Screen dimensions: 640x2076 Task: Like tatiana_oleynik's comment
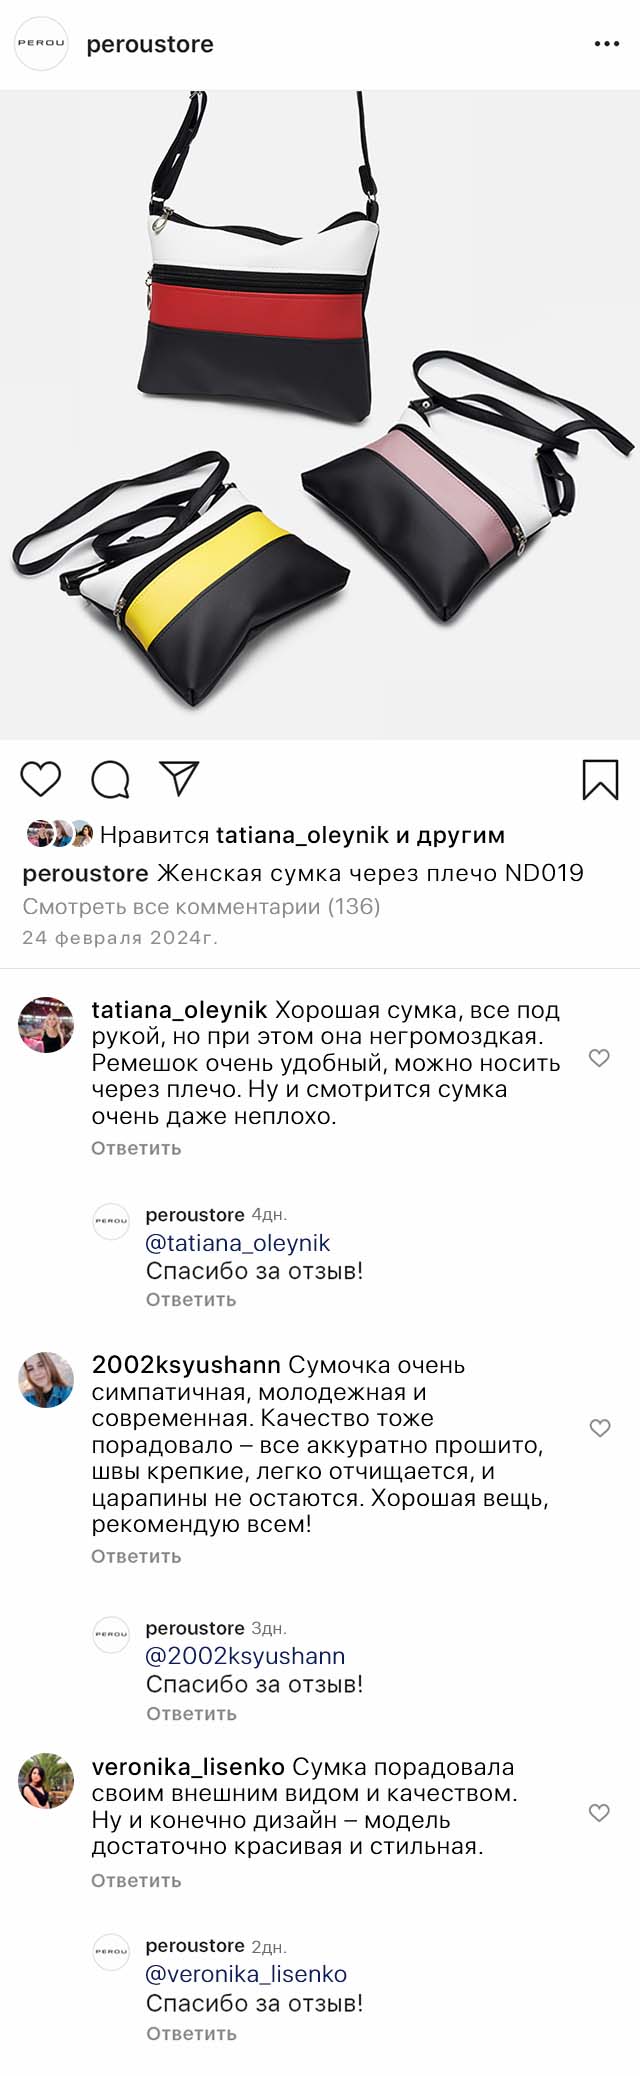click(x=599, y=1058)
